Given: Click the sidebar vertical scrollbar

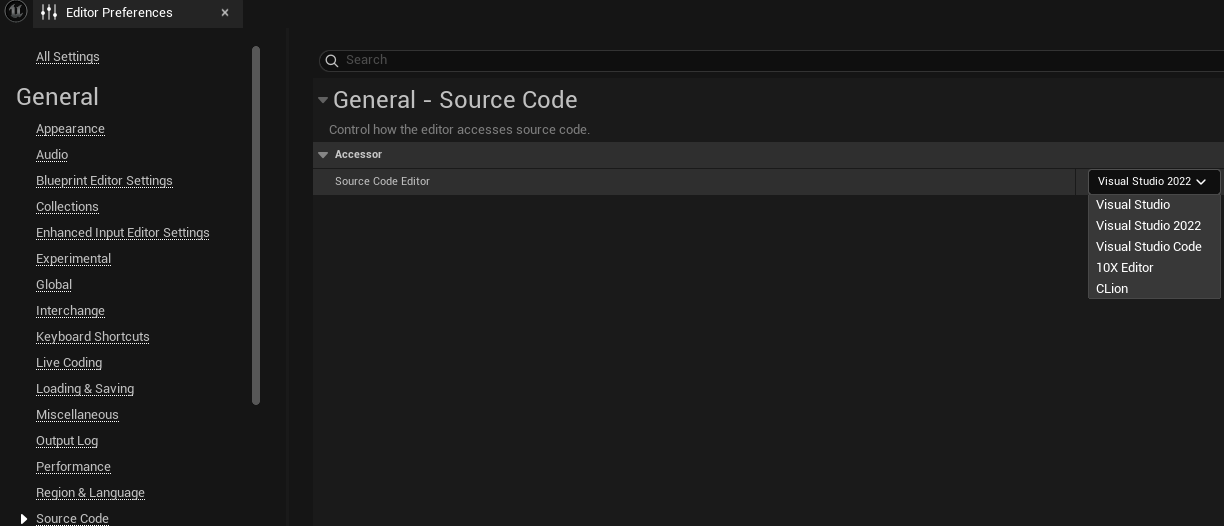Looking at the screenshot, I should click(x=256, y=225).
